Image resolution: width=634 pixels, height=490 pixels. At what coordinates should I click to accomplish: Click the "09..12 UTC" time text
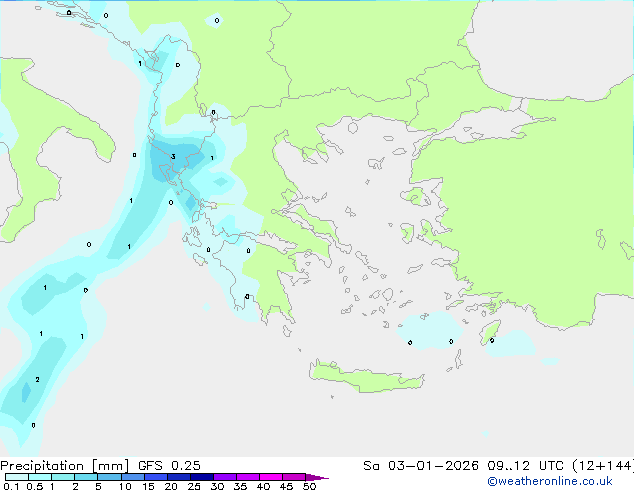[525, 466]
